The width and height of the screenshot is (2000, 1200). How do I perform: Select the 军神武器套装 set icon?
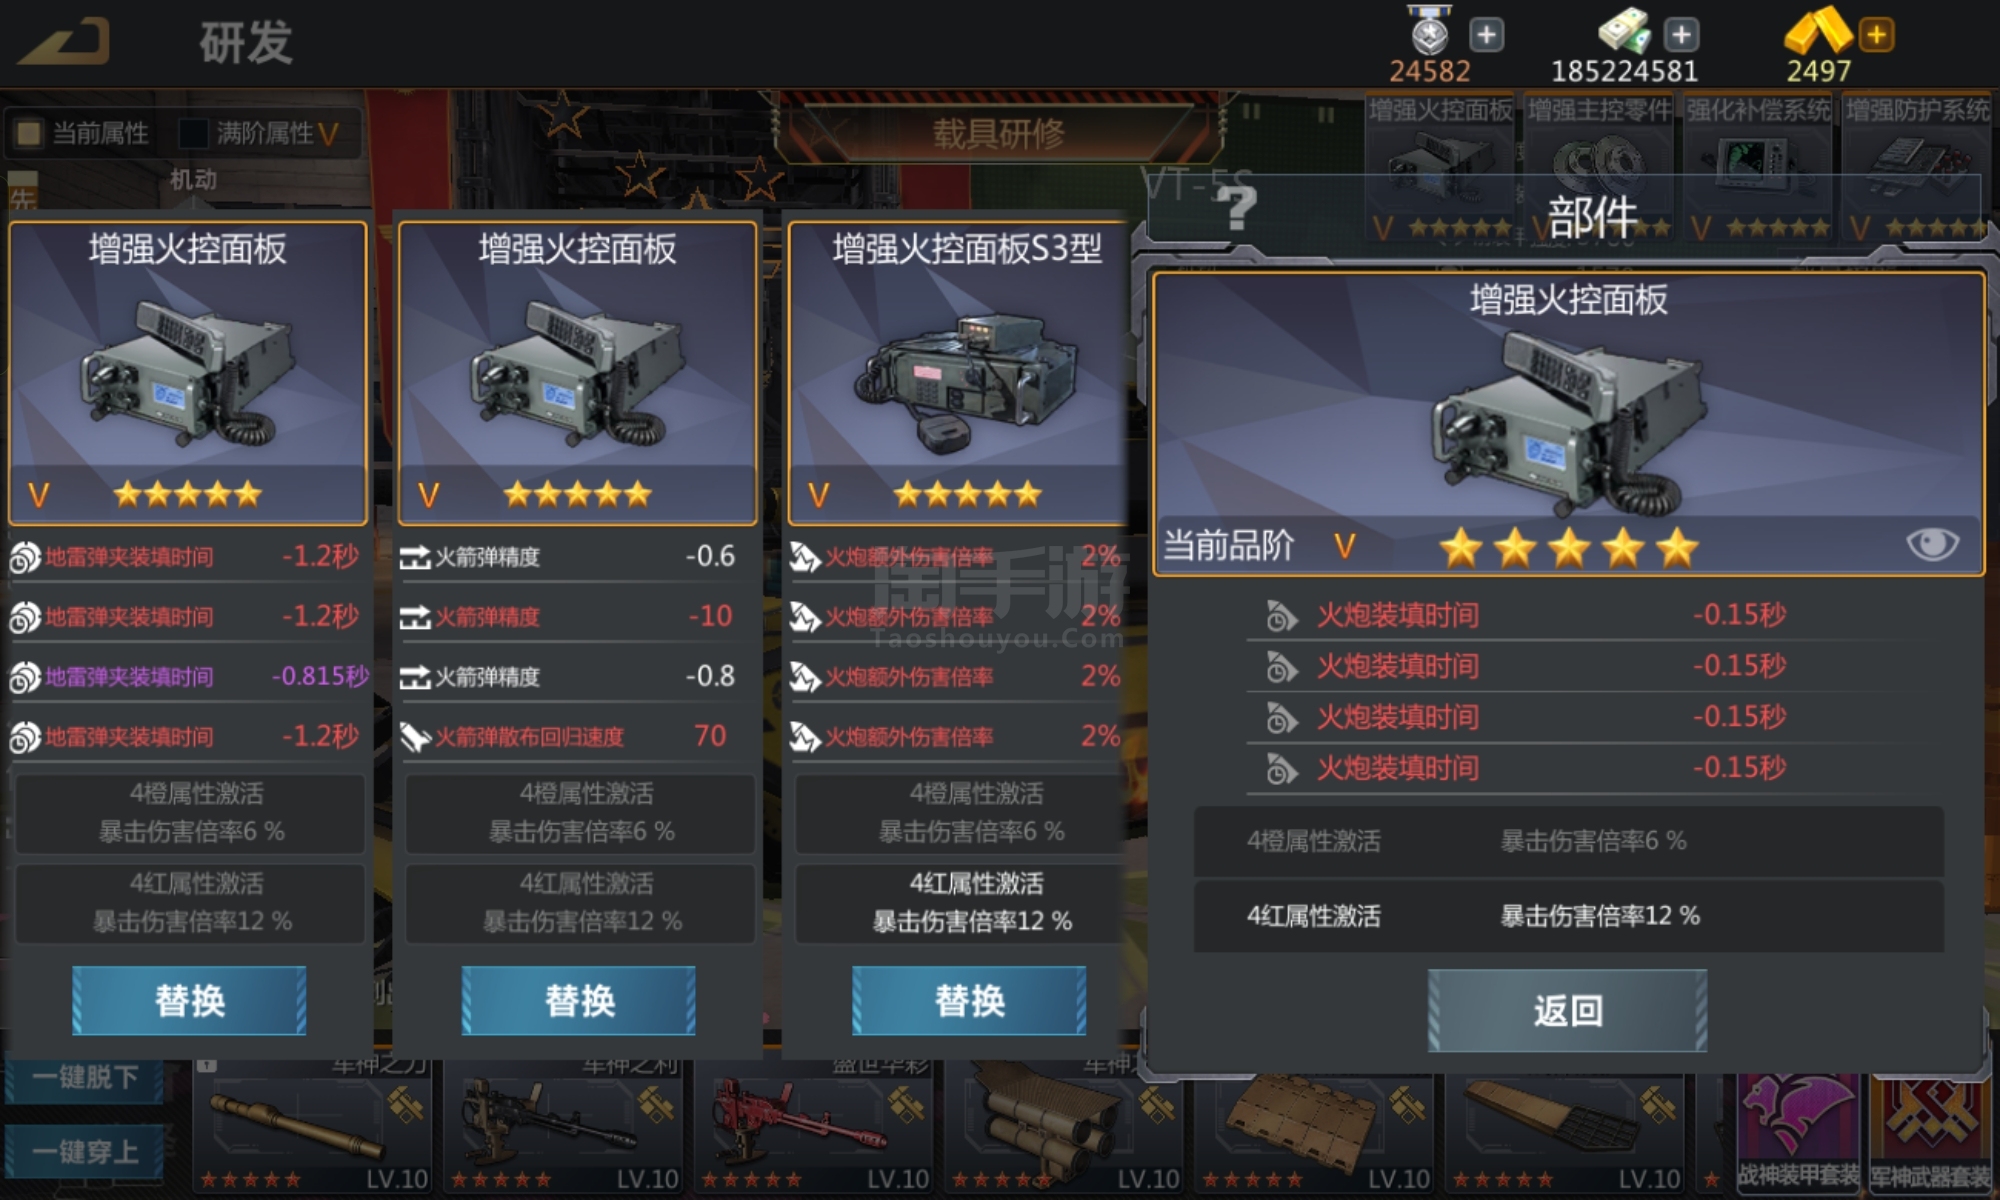tap(1930, 1132)
